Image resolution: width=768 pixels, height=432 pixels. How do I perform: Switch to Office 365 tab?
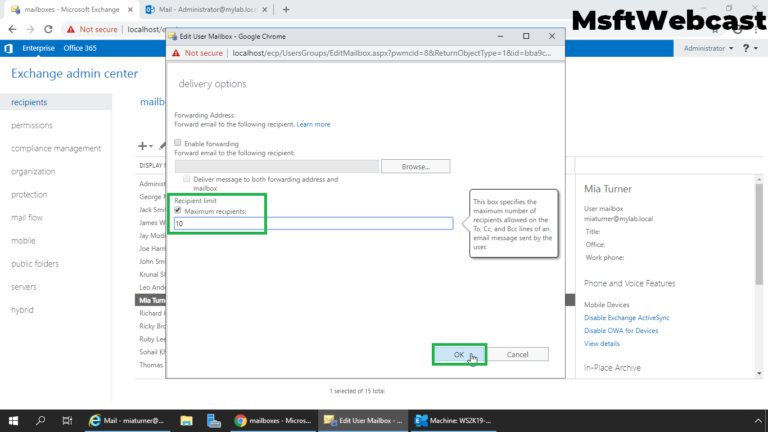coord(80,48)
